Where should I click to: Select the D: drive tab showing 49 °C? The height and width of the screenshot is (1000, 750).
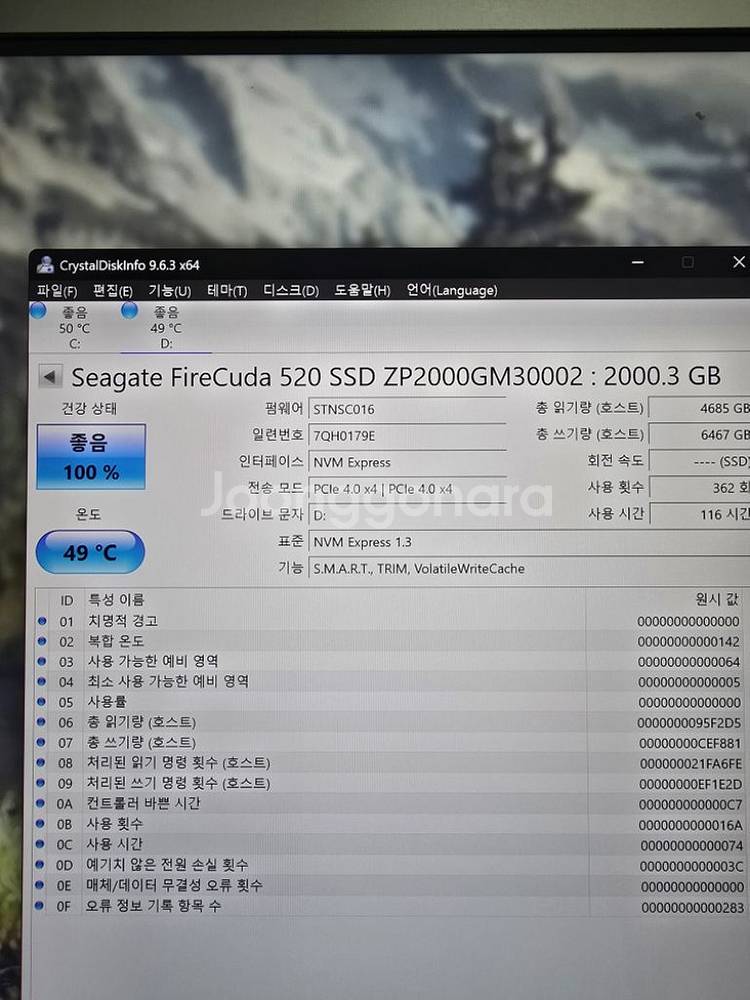pos(166,327)
